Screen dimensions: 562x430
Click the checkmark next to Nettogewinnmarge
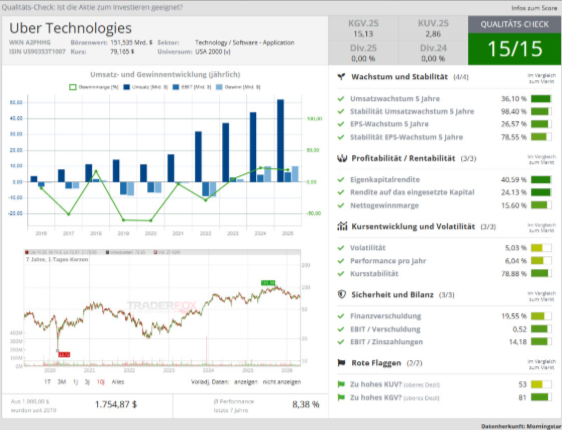point(341,205)
